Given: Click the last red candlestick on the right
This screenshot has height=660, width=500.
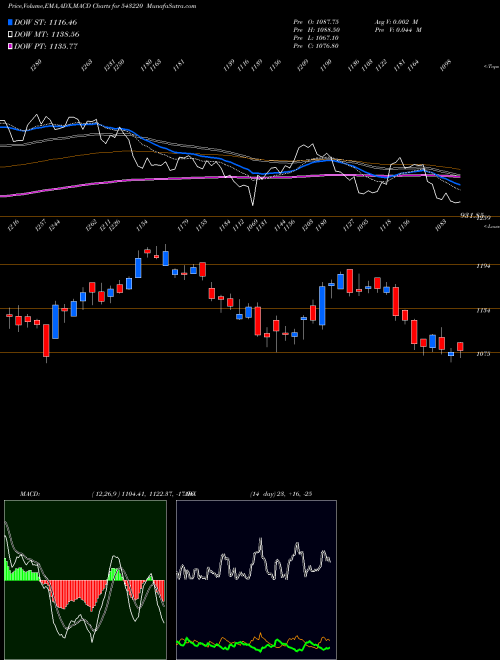Looking at the screenshot, I should [460, 346].
